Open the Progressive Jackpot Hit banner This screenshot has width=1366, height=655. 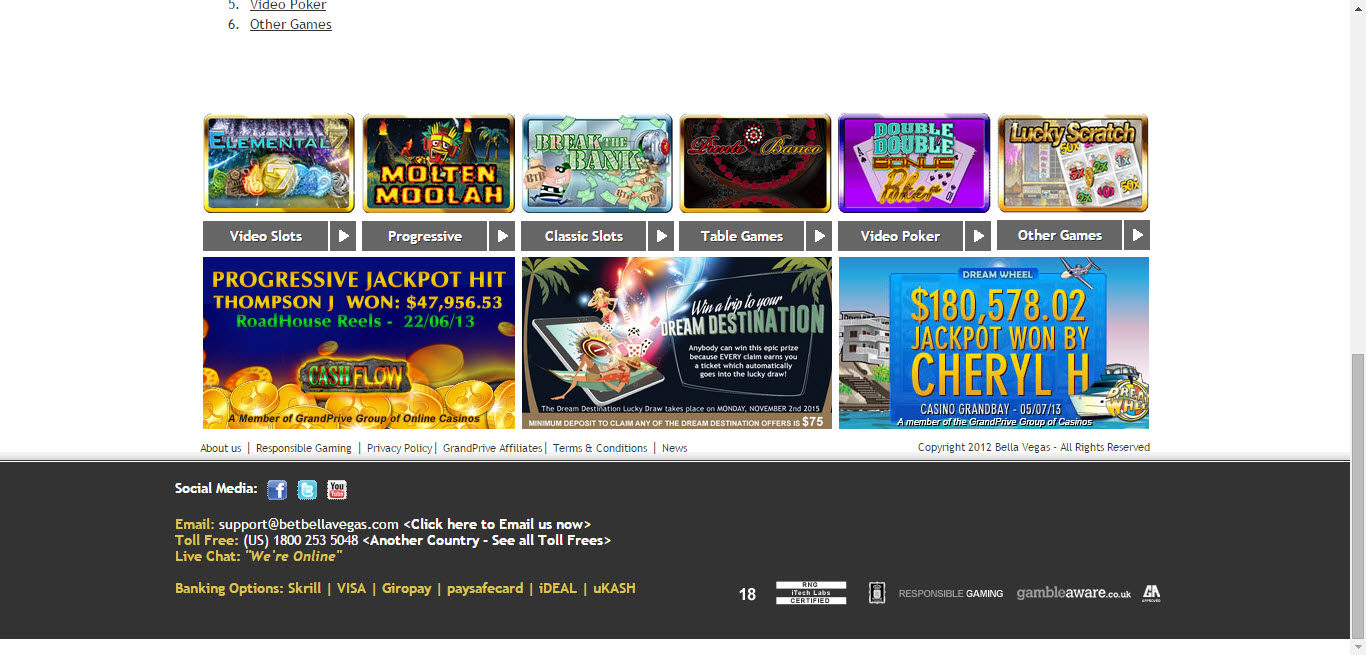click(x=359, y=343)
